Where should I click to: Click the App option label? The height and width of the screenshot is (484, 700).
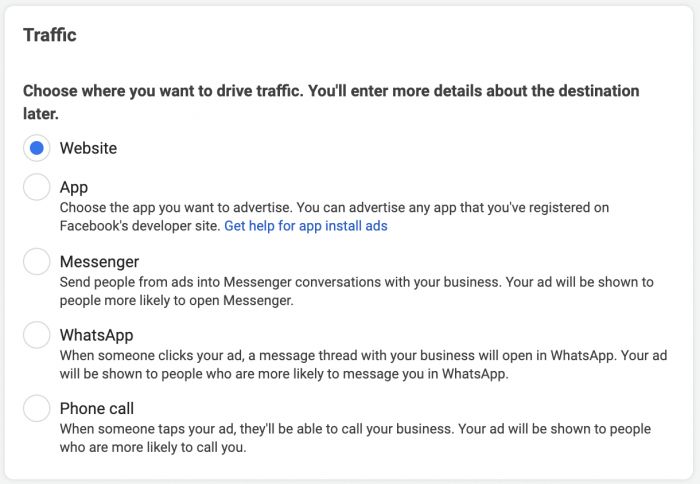pos(74,187)
